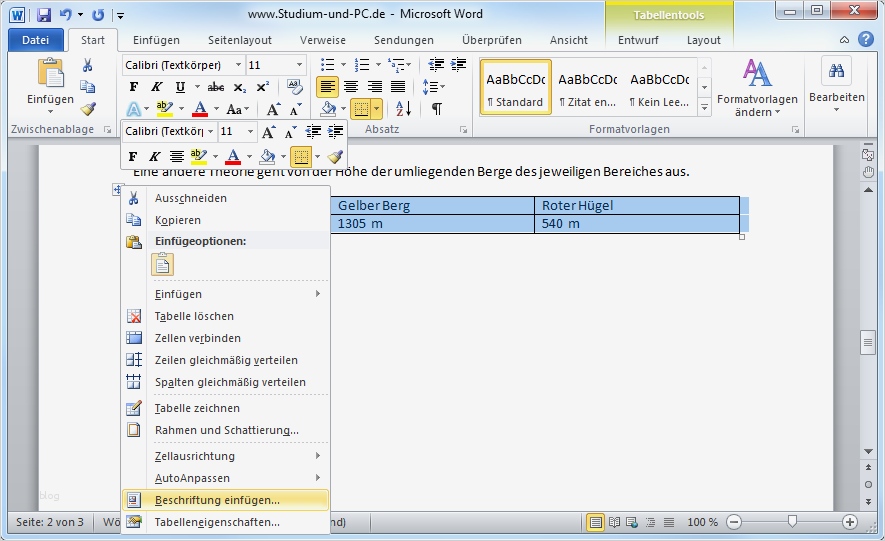Open the ribbon borders dropdown arrow
Image resolution: width=885 pixels, height=541 pixels.
376,108
